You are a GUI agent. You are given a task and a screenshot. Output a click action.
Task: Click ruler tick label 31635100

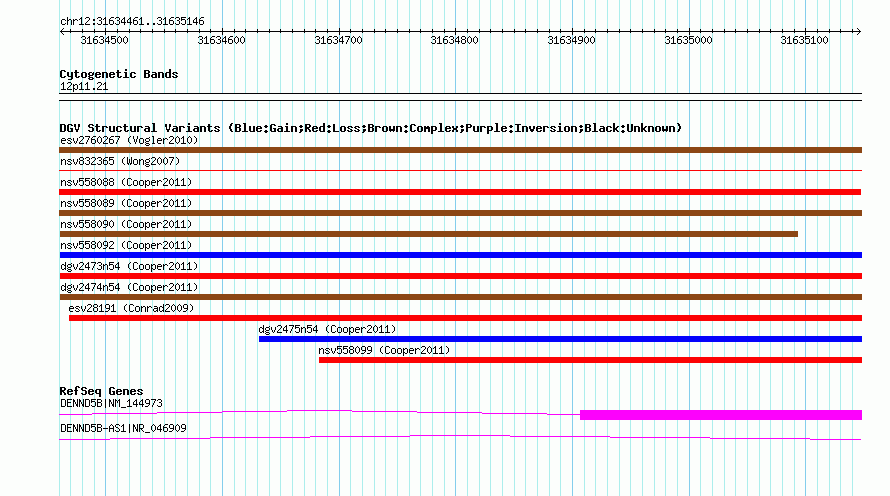point(804,40)
